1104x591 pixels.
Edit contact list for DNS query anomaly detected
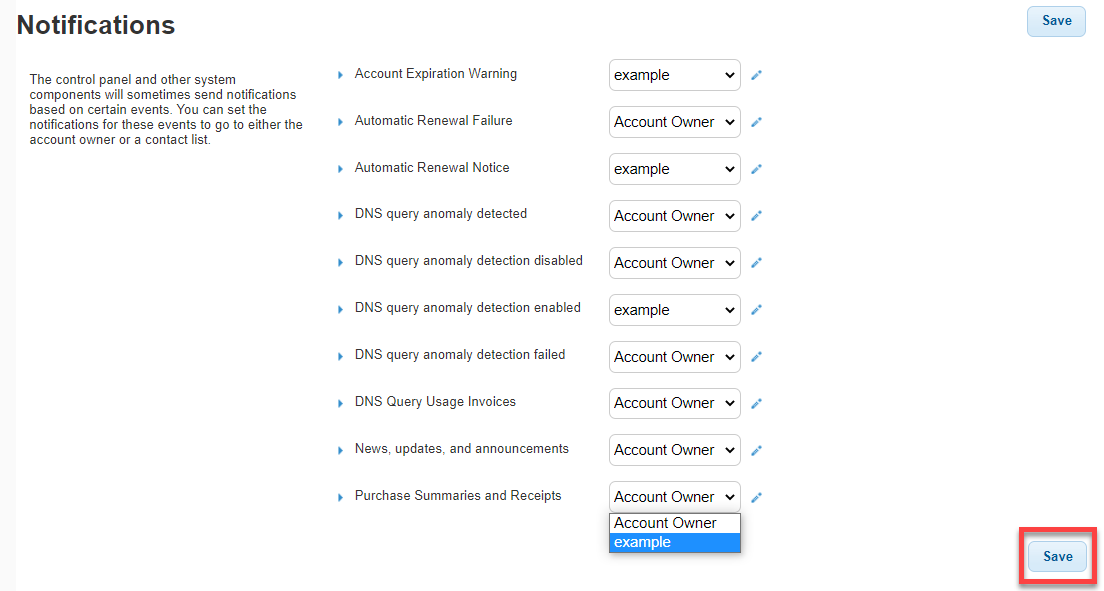point(757,216)
